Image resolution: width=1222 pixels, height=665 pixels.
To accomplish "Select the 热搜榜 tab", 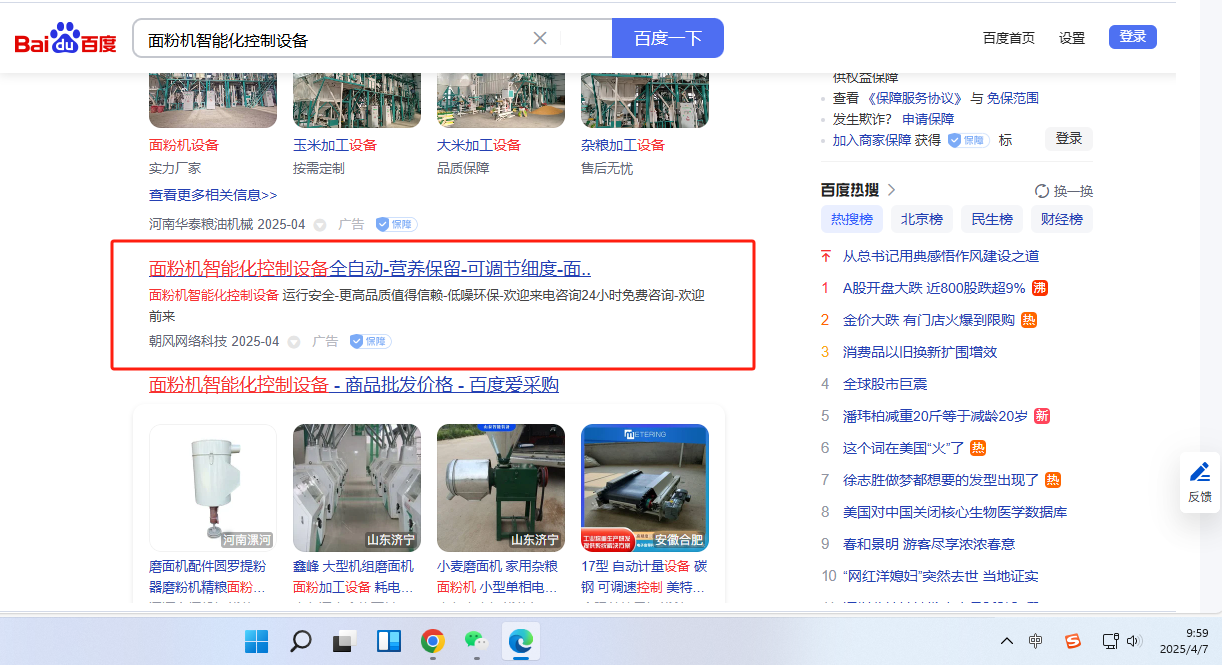I will tap(852, 219).
